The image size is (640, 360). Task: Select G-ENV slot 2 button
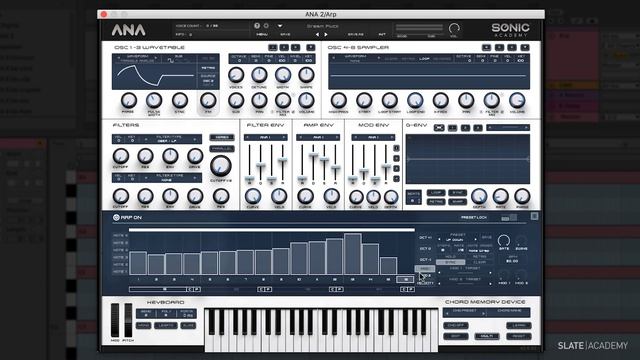coord(465,128)
